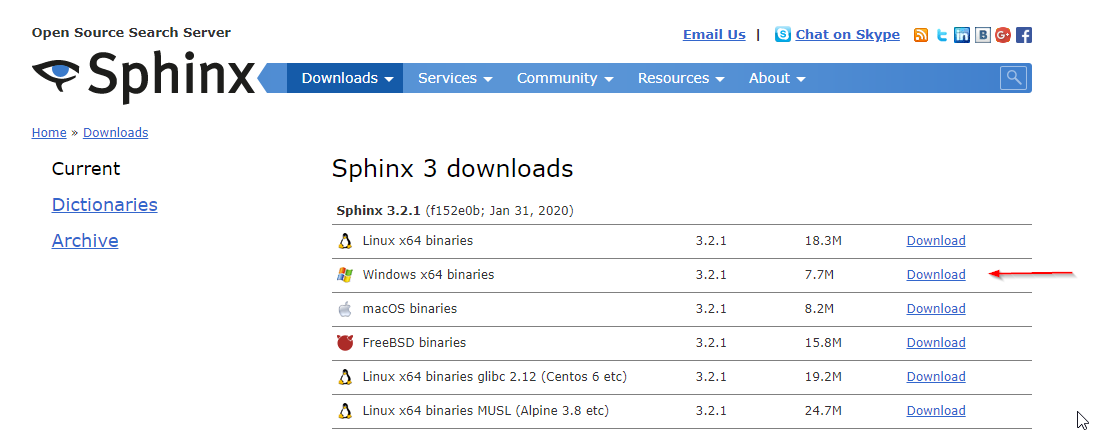This screenshot has height=444, width=1099.
Task: Expand the Downloads dropdown menu
Action: click(x=346, y=78)
